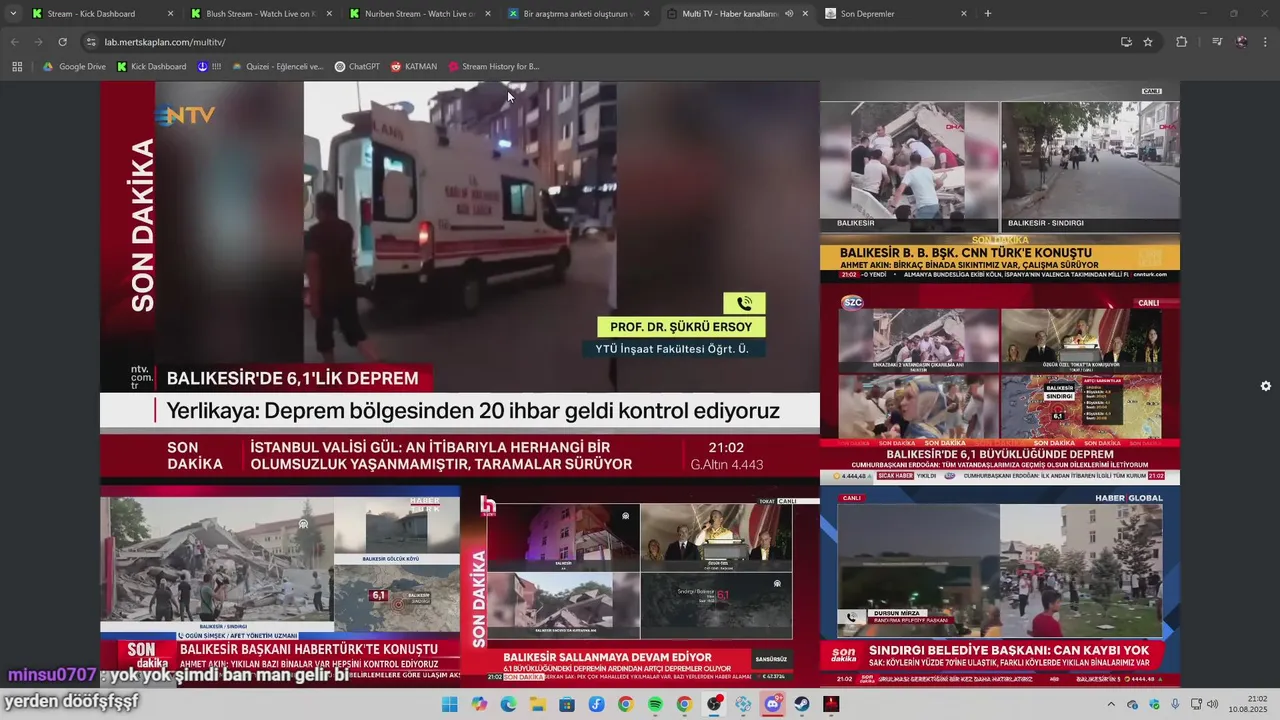Close the Son Depremler tab
Image resolution: width=1280 pixels, height=720 pixels.
[964, 14]
